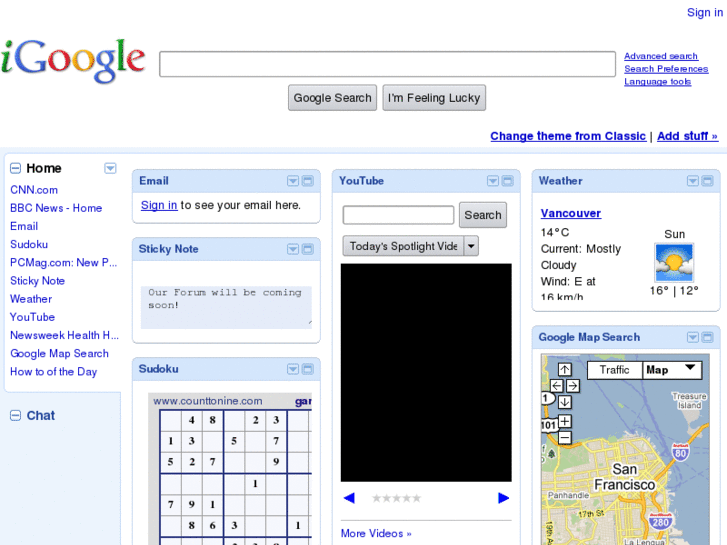Select How to of the Day
The width and height of the screenshot is (727, 545).
[54, 372]
